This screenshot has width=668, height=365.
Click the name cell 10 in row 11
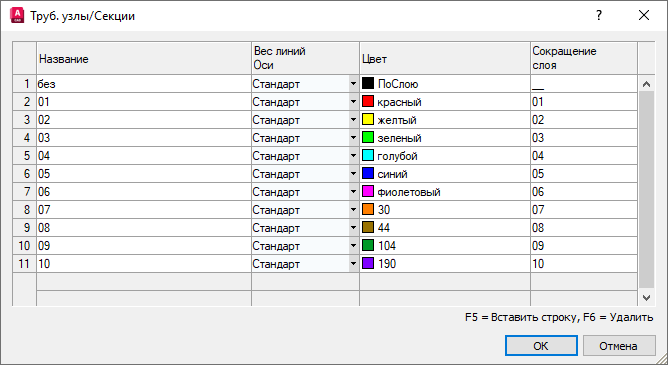pos(144,264)
